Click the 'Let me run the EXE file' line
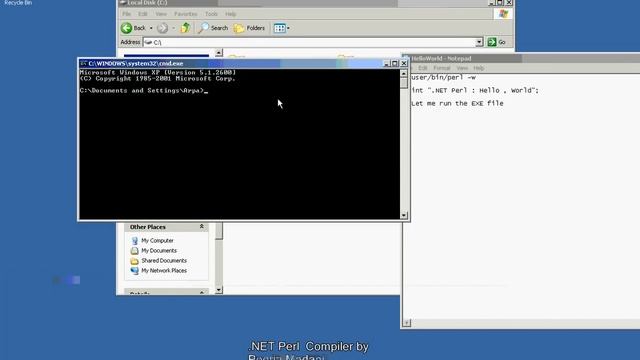The image size is (640, 360). click(x=457, y=103)
